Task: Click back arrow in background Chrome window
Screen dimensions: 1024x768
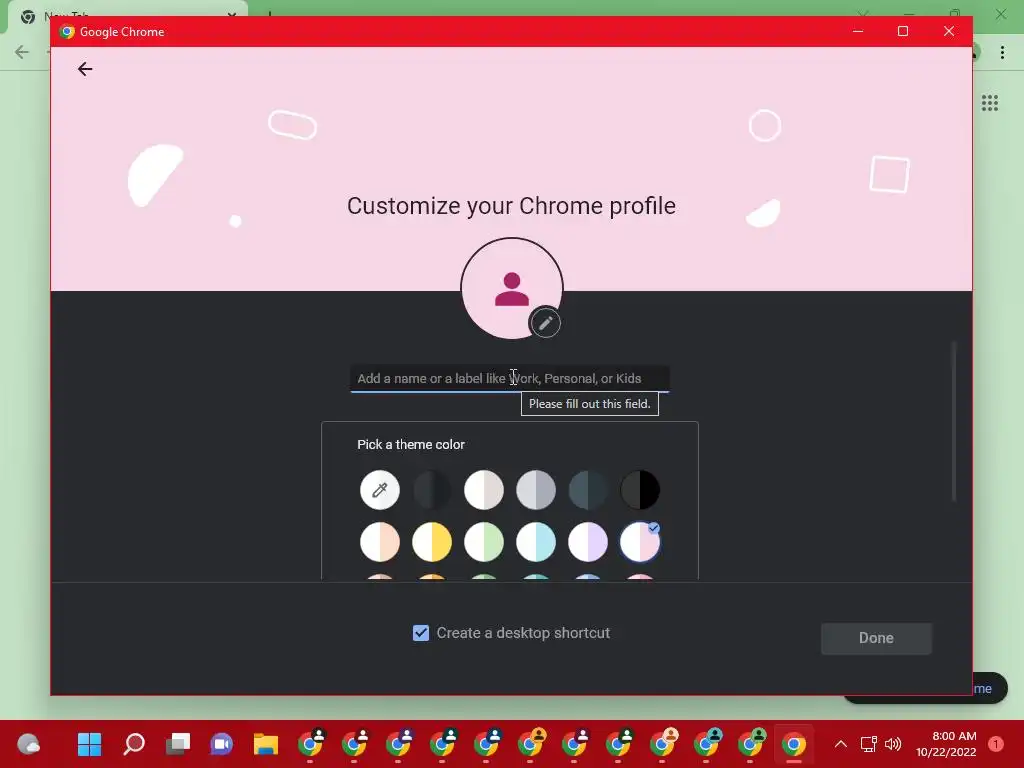Action: [x=22, y=52]
